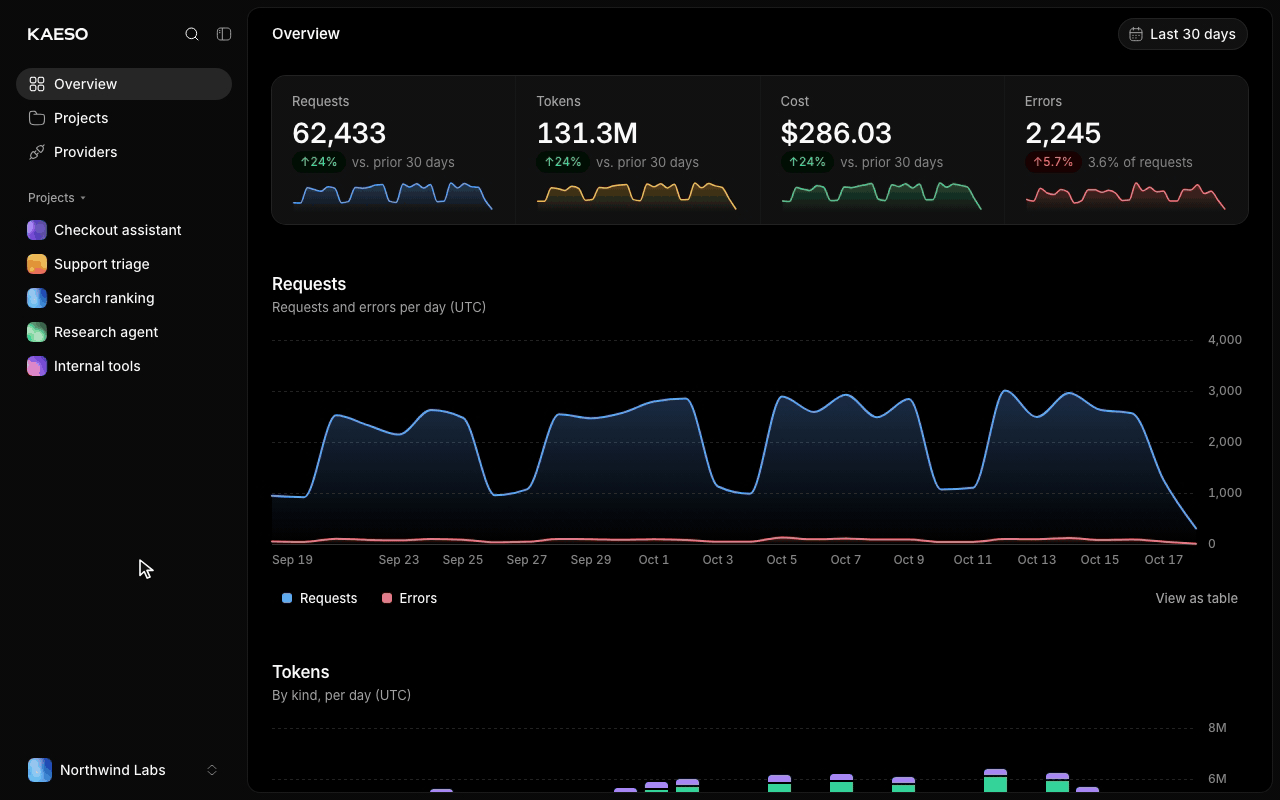Collapse the Projects section in the sidebar
Image resolution: width=1280 pixels, height=800 pixels.
tap(57, 198)
